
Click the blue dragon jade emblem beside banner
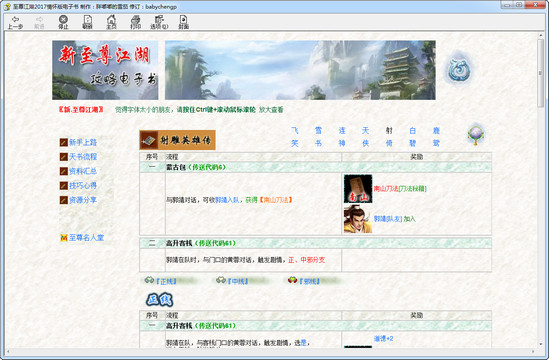click(459, 69)
